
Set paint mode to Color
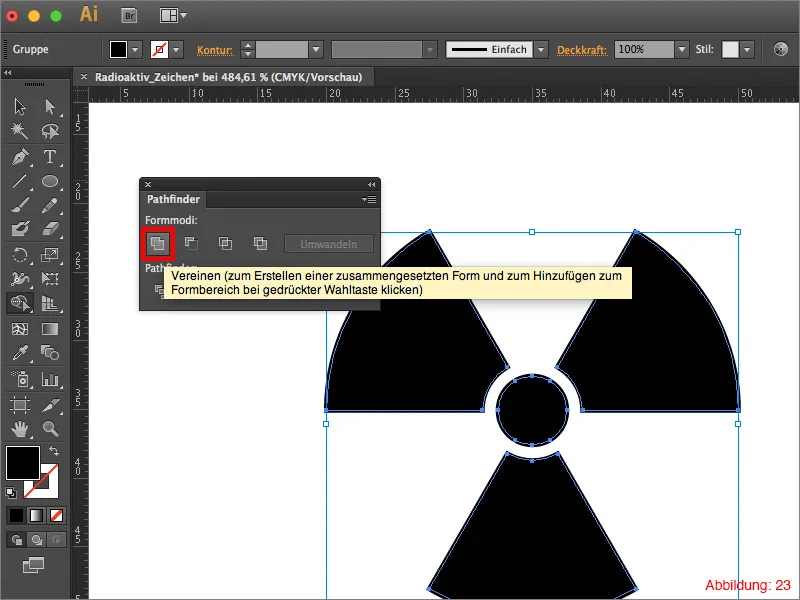pos(16,515)
